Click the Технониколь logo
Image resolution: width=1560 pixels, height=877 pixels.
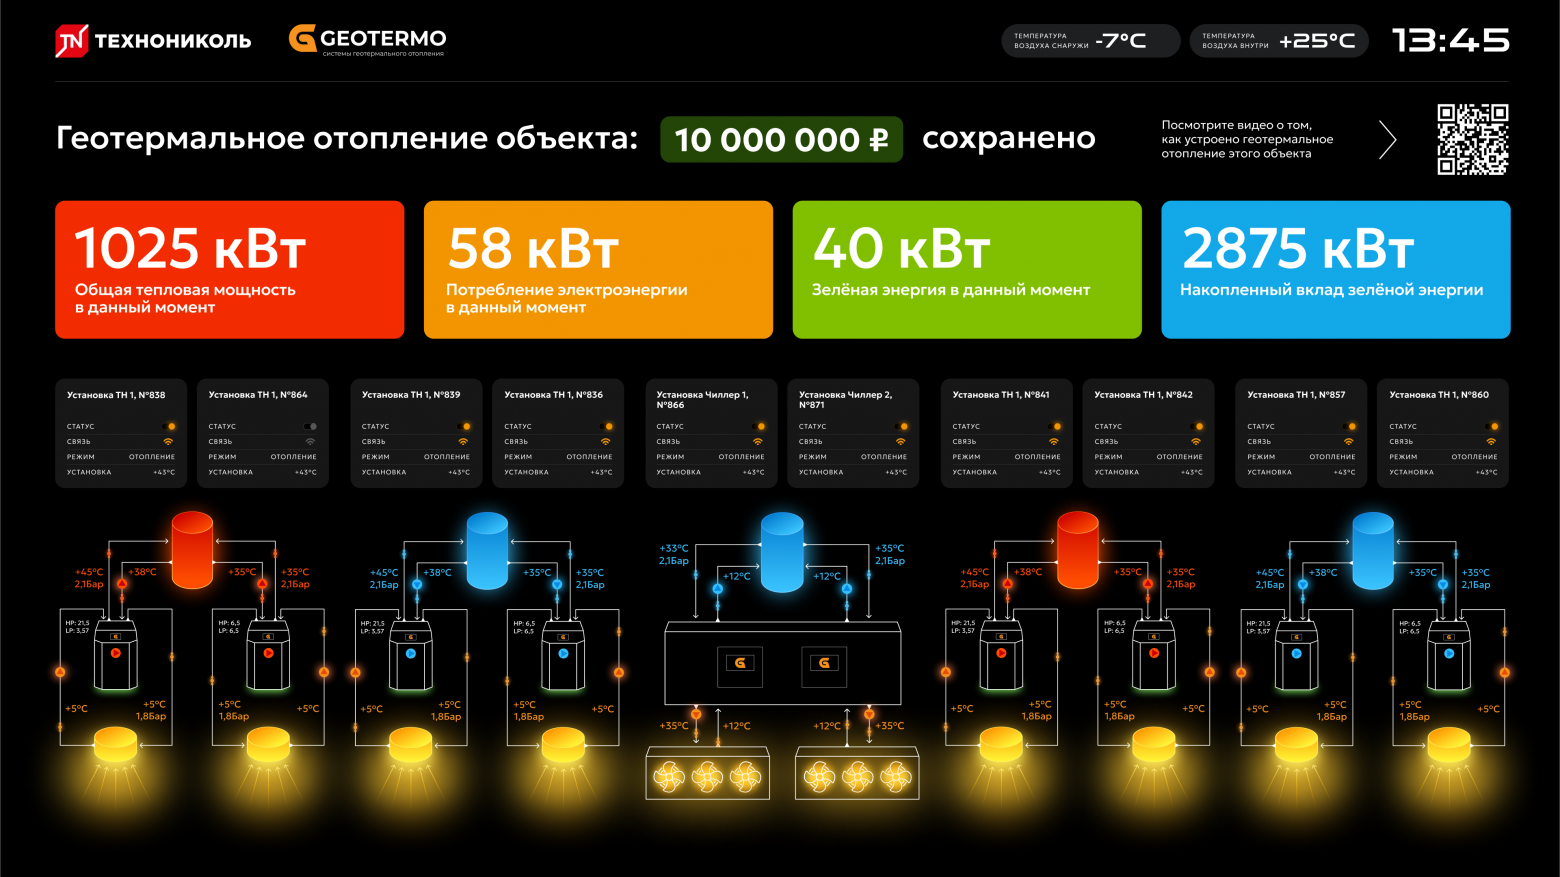tap(153, 41)
